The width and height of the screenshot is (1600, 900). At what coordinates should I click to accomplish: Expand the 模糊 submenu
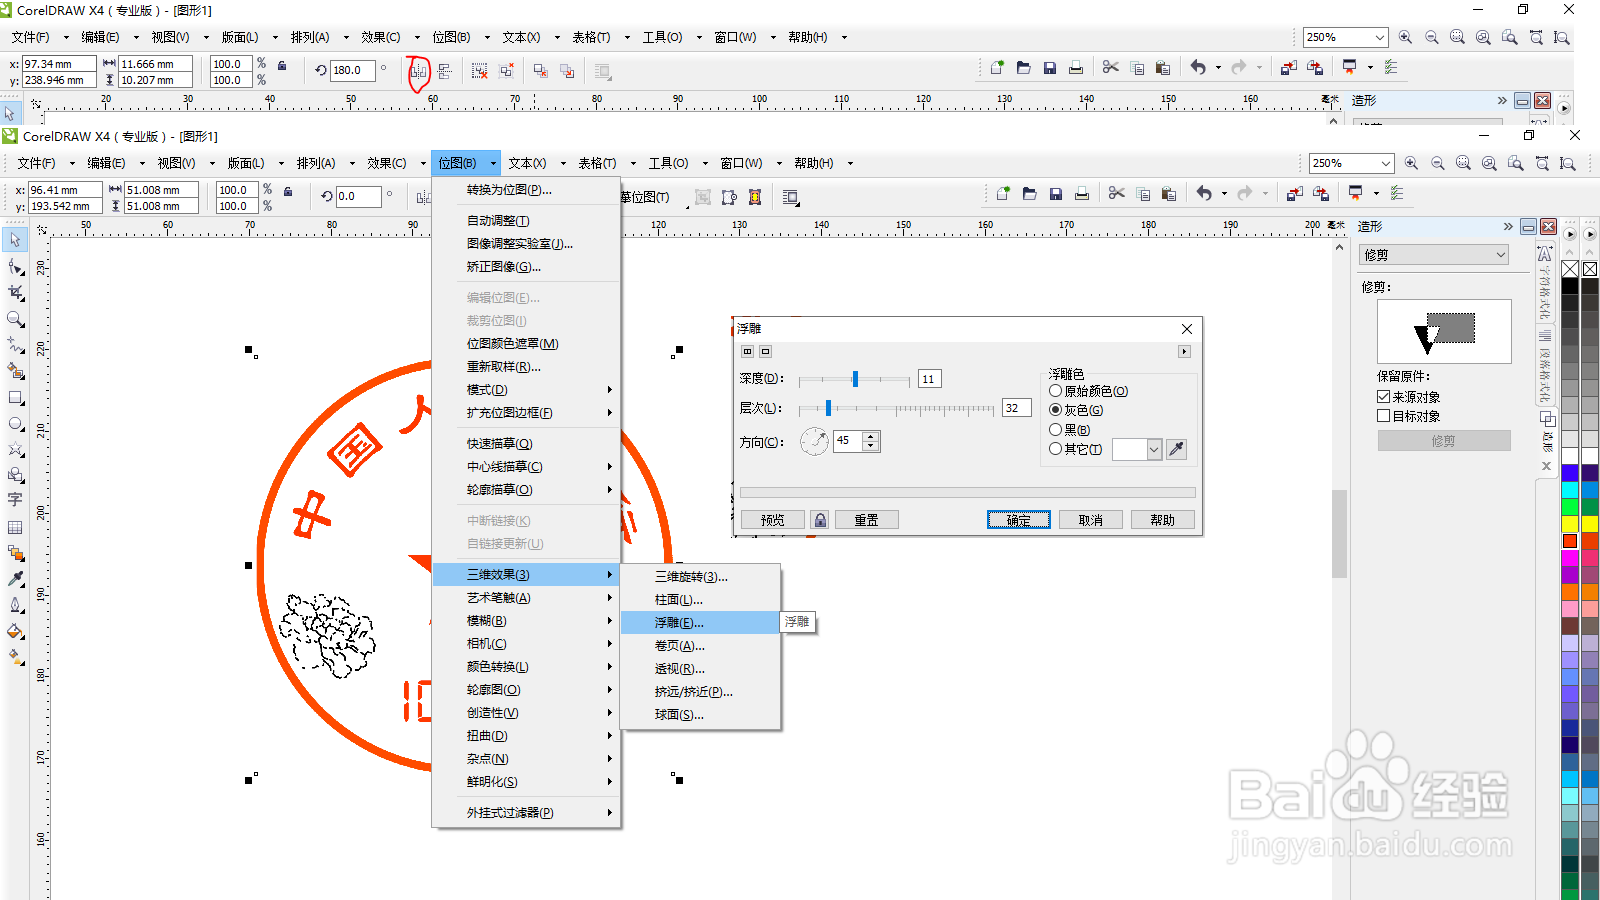pos(526,621)
